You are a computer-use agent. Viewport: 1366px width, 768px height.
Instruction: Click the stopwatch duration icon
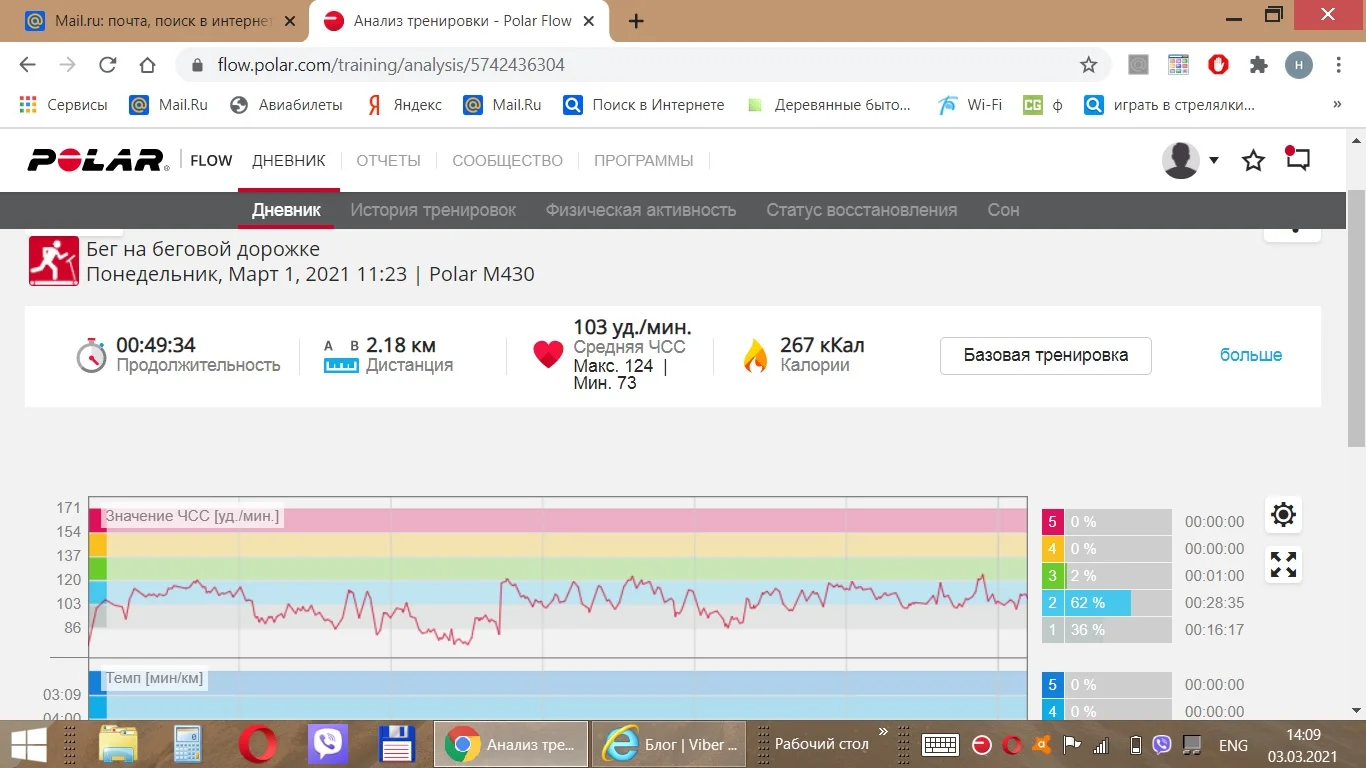point(91,355)
